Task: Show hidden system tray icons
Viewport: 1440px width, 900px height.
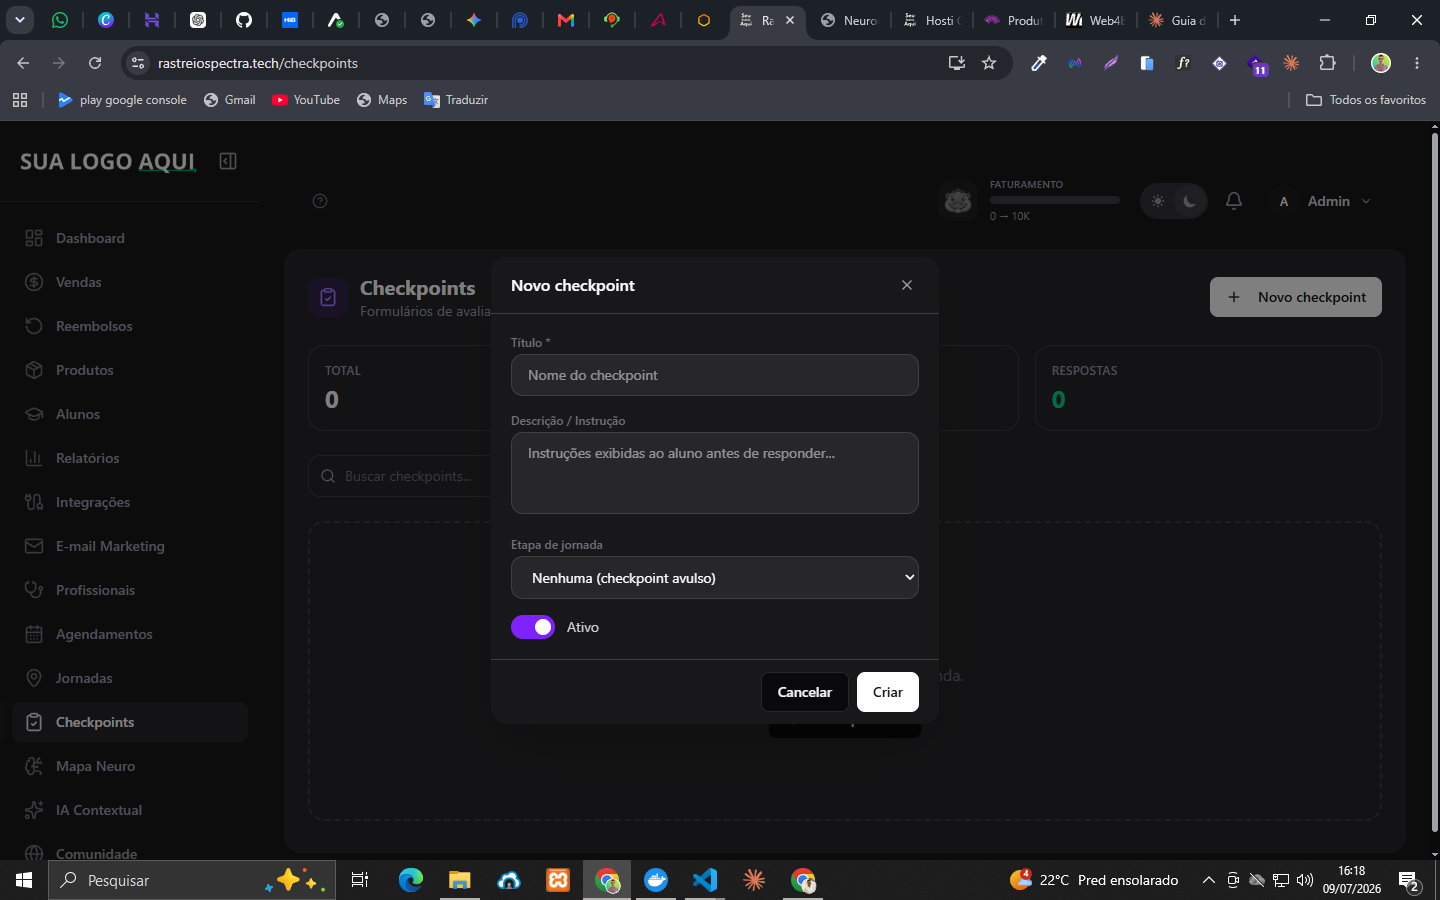Action: point(1208,880)
